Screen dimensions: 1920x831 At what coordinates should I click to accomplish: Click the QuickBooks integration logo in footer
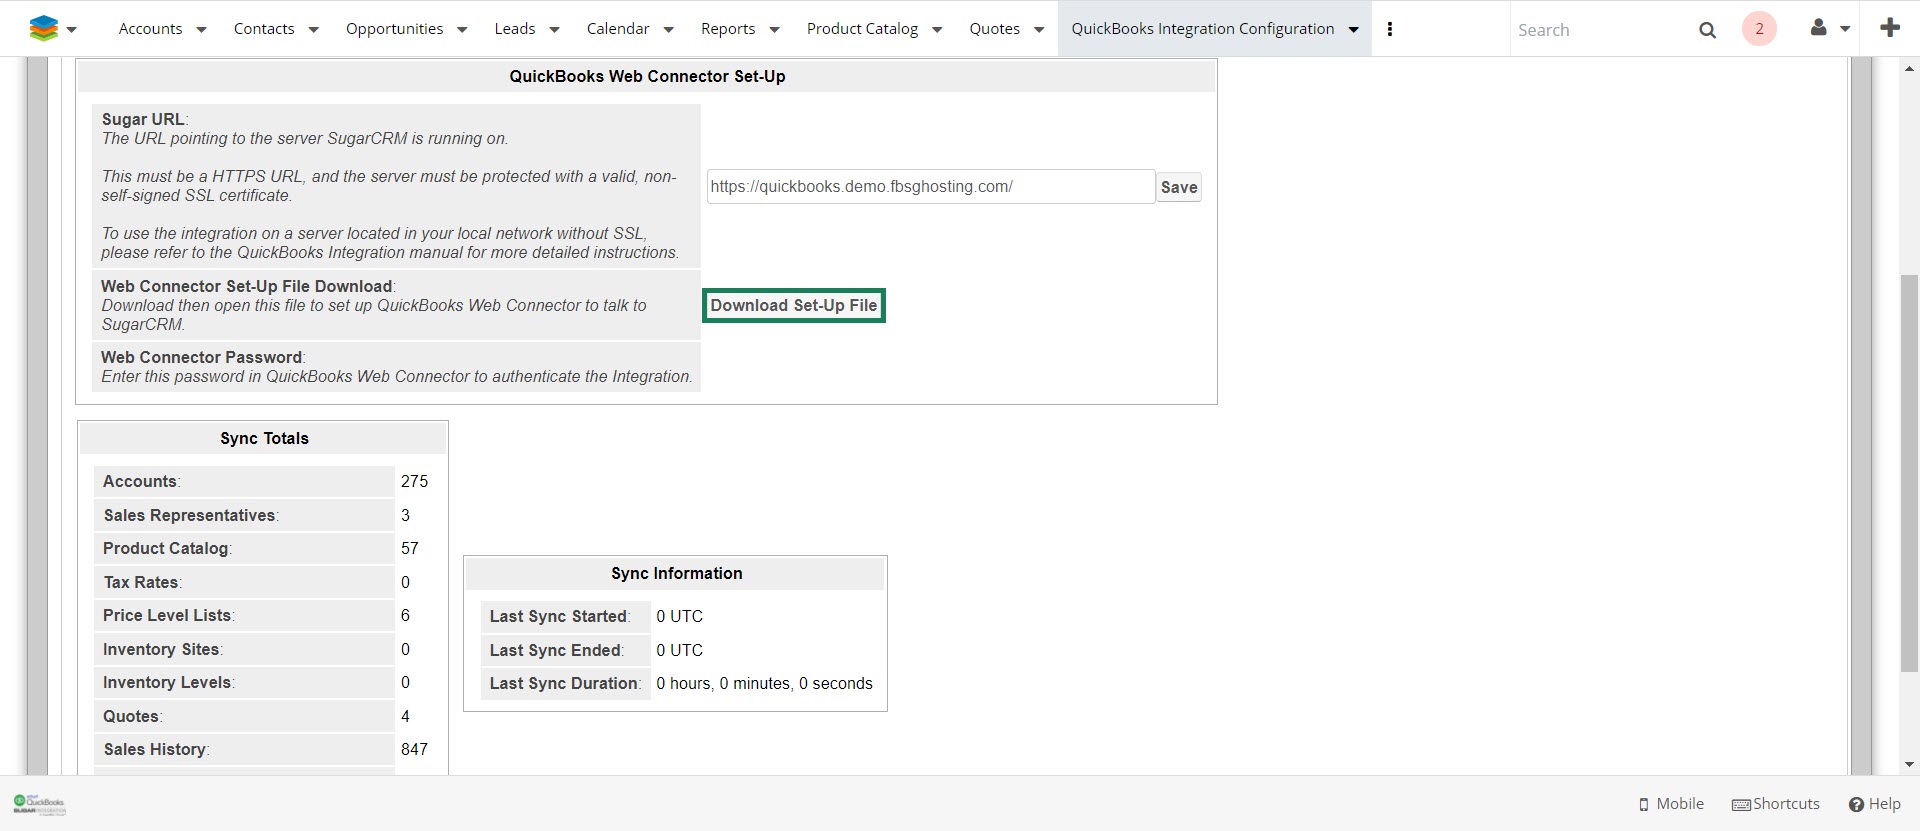click(x=39, y=804)
